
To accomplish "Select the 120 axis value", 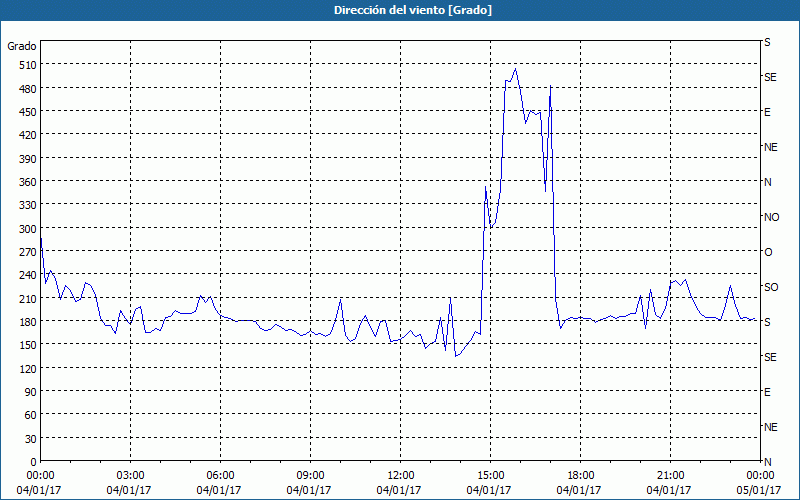I will click(x=28, y=369).
